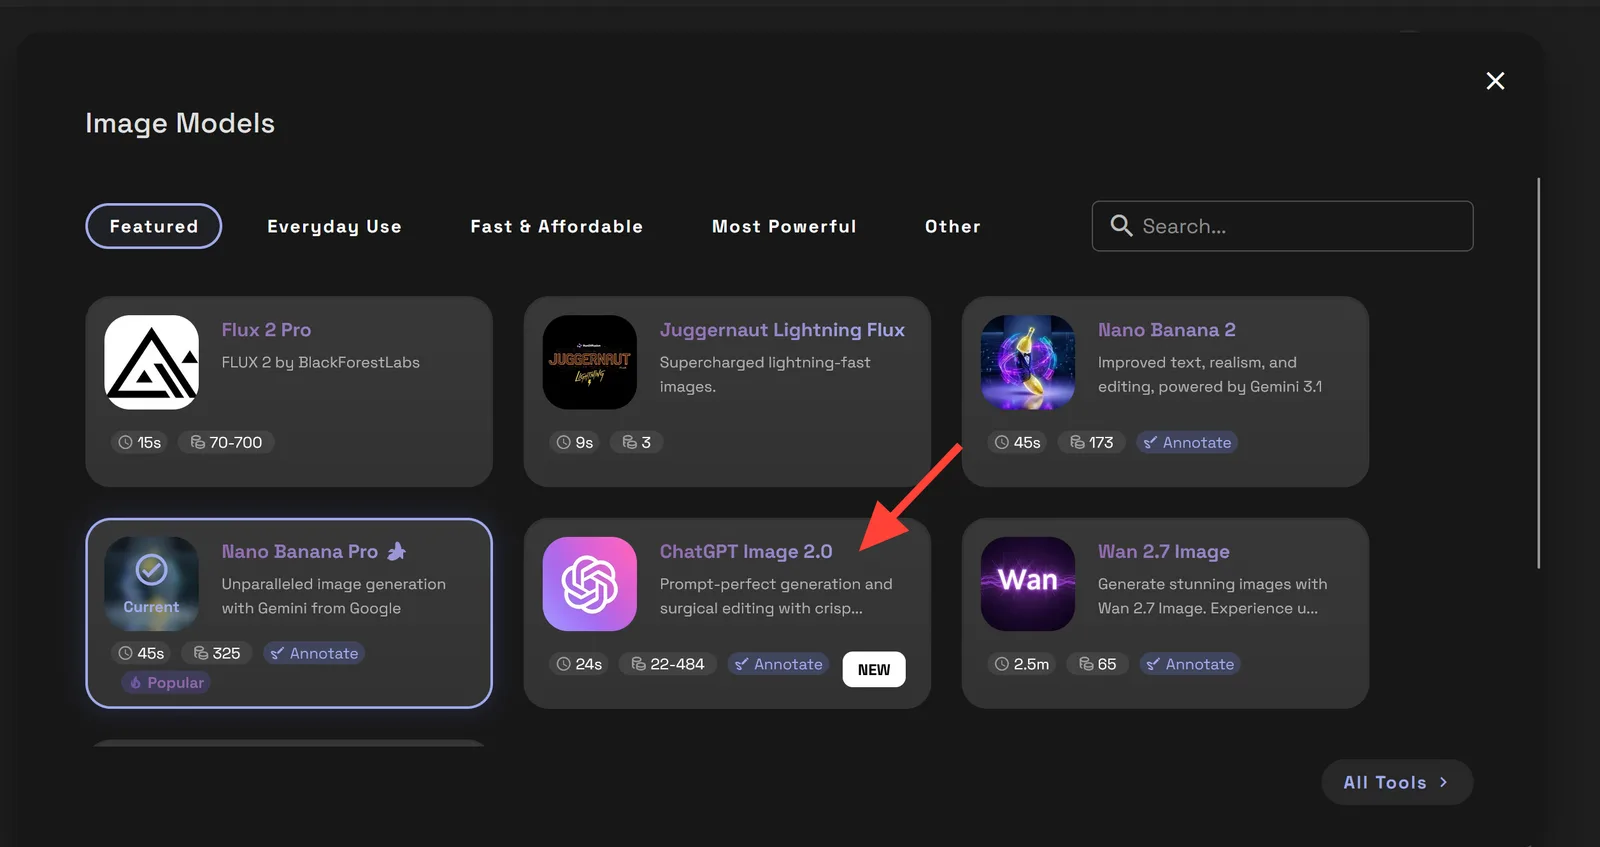Screen dimensions: 1600x847
Task: Click the ChatGPT Image 2.0 logo icon
Action: (589, 584)
